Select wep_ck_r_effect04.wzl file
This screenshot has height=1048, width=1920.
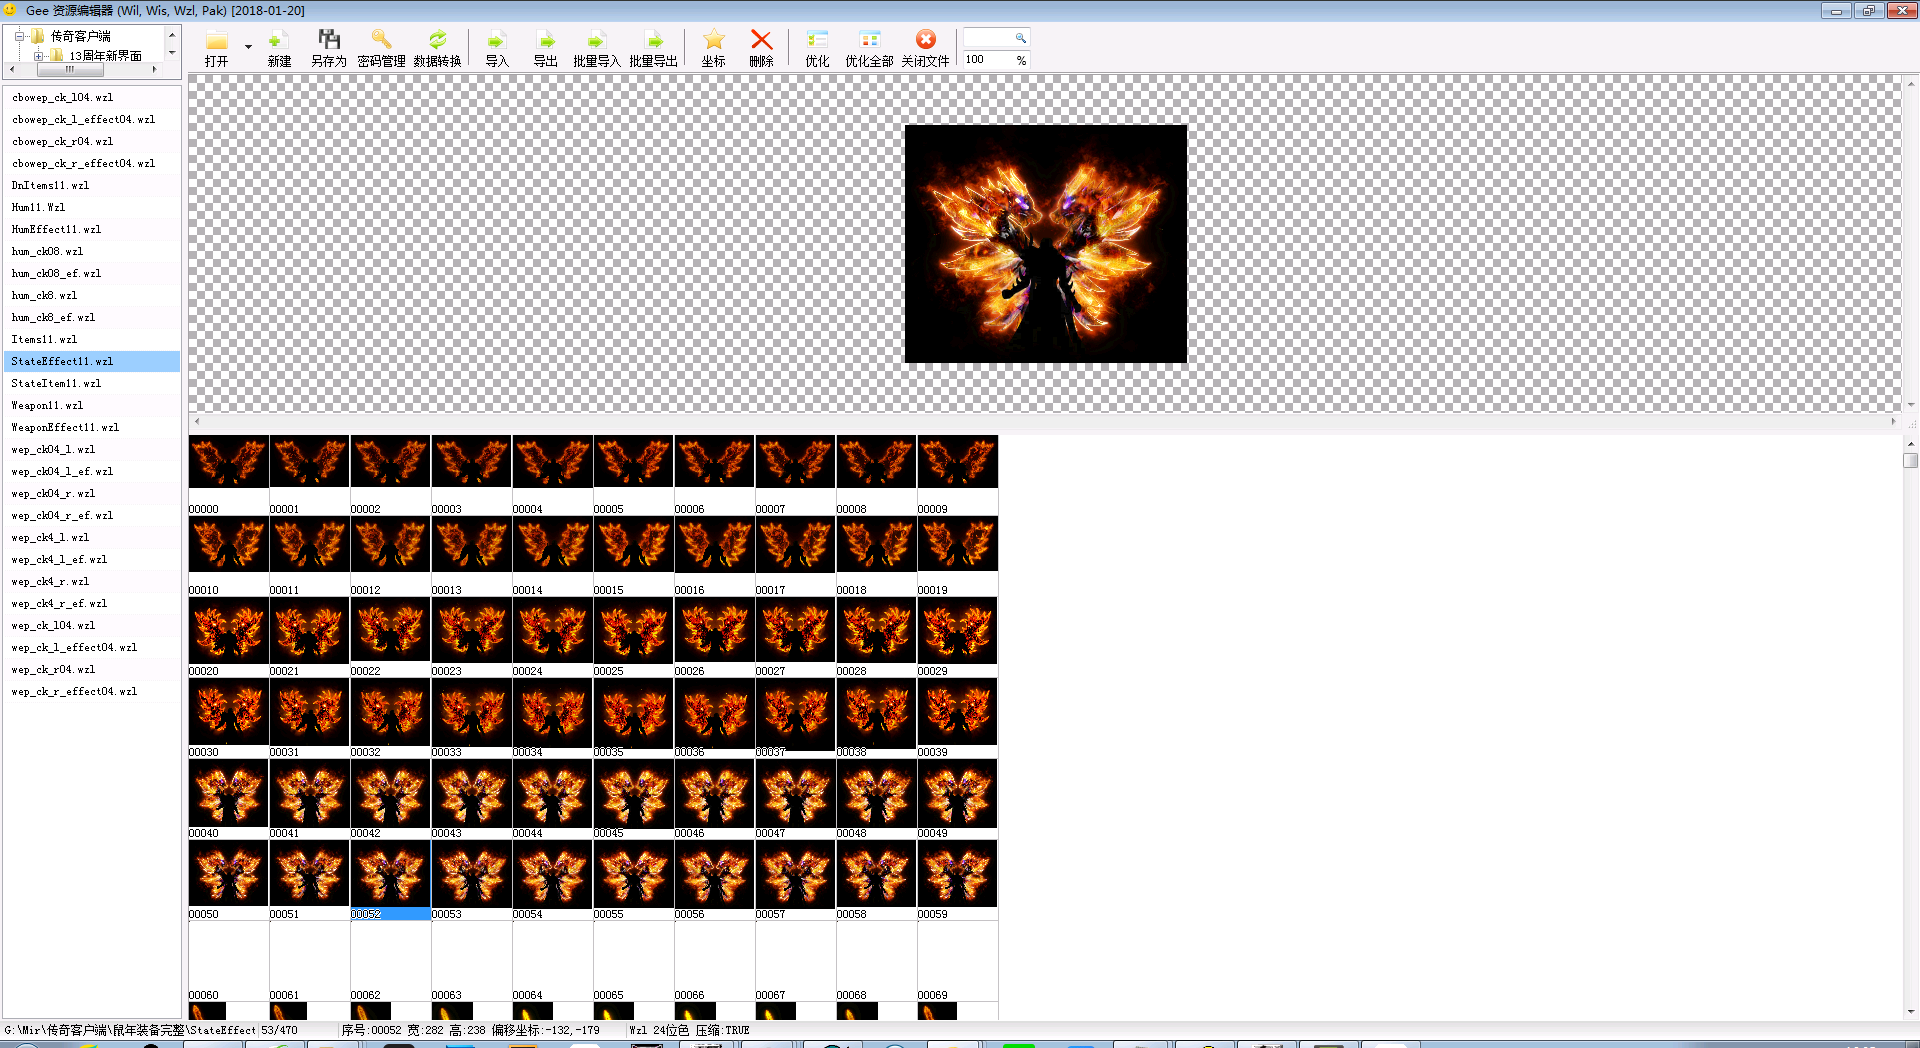pyautogui.click(x=92, y=692)
